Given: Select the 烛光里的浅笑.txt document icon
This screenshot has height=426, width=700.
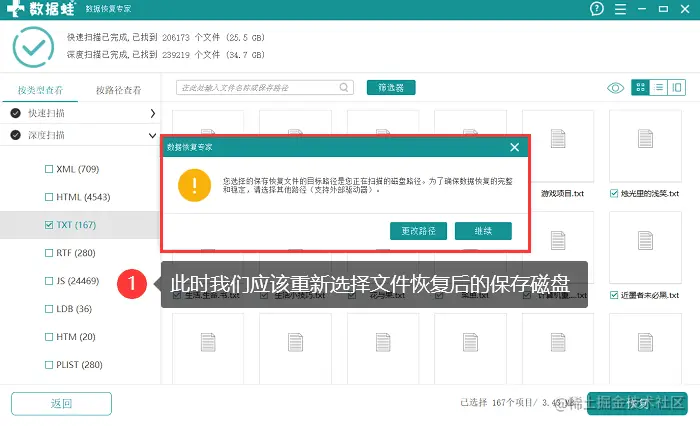Looking at the screenshot, I should click(645, 139).
